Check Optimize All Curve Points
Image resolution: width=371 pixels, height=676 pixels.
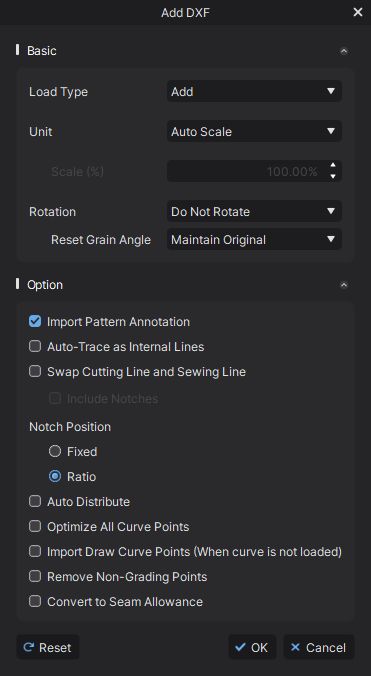point(35,526)
